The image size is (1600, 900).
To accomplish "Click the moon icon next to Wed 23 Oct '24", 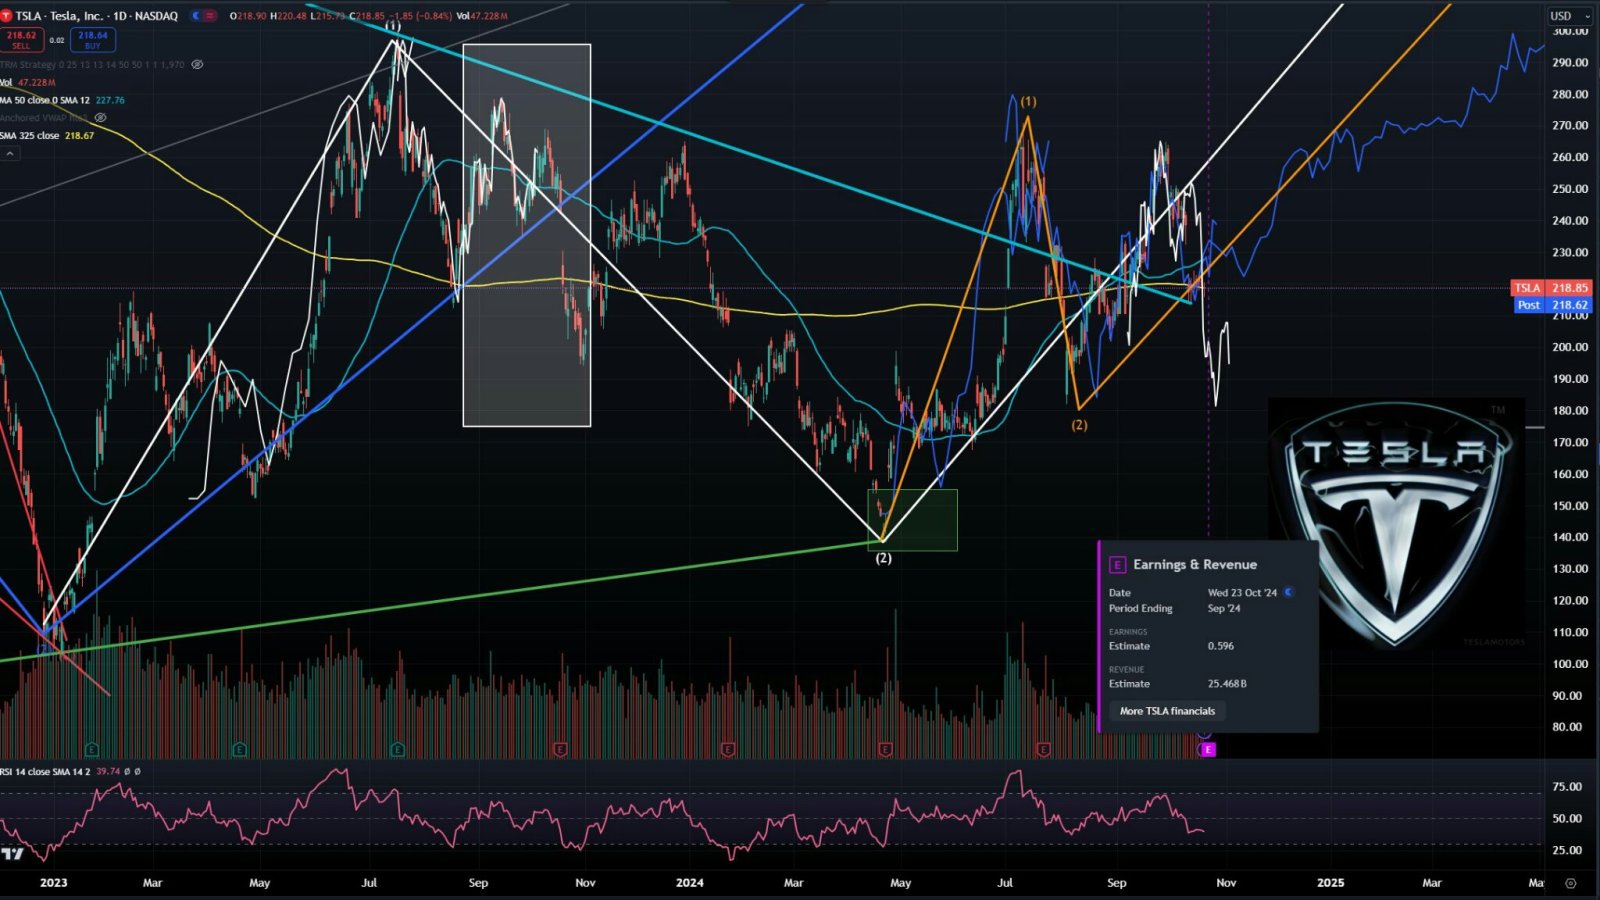I will 1289,592.
